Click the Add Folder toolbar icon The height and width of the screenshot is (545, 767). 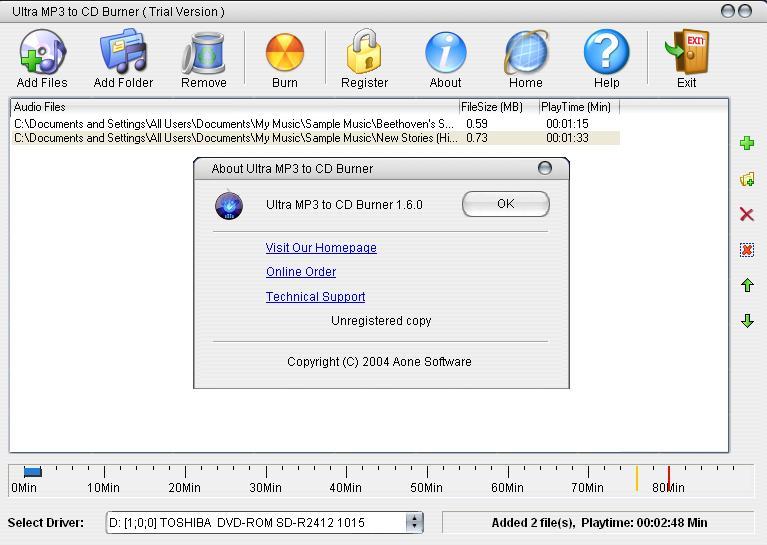(123, 51)
